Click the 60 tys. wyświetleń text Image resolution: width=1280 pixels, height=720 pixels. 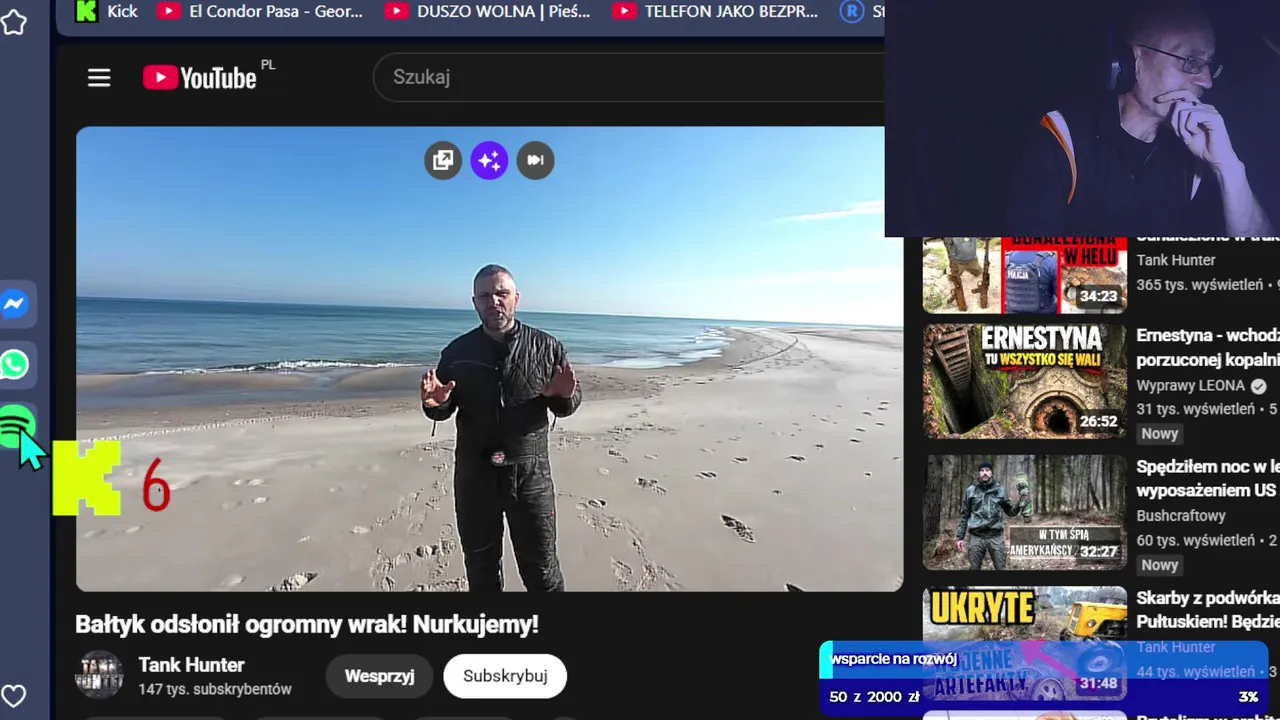[1196, 540]
